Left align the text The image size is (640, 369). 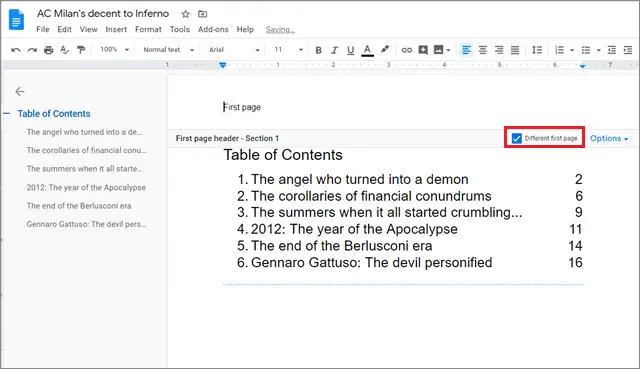click(x=466, y=50)
